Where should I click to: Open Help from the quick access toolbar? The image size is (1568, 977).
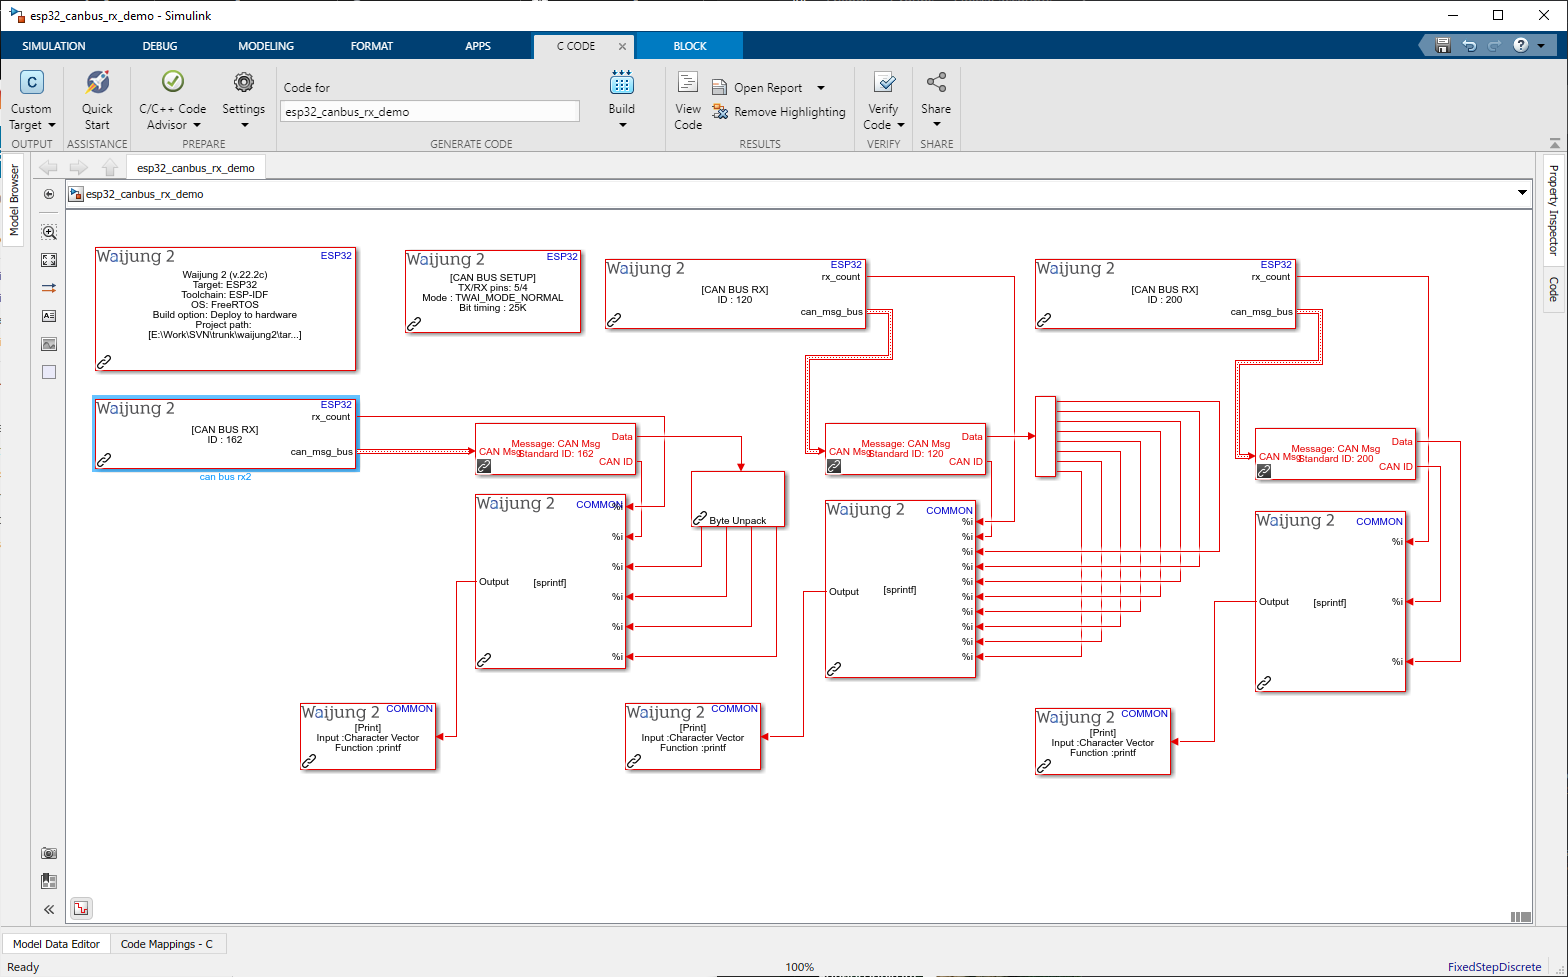pos(1521,46)
